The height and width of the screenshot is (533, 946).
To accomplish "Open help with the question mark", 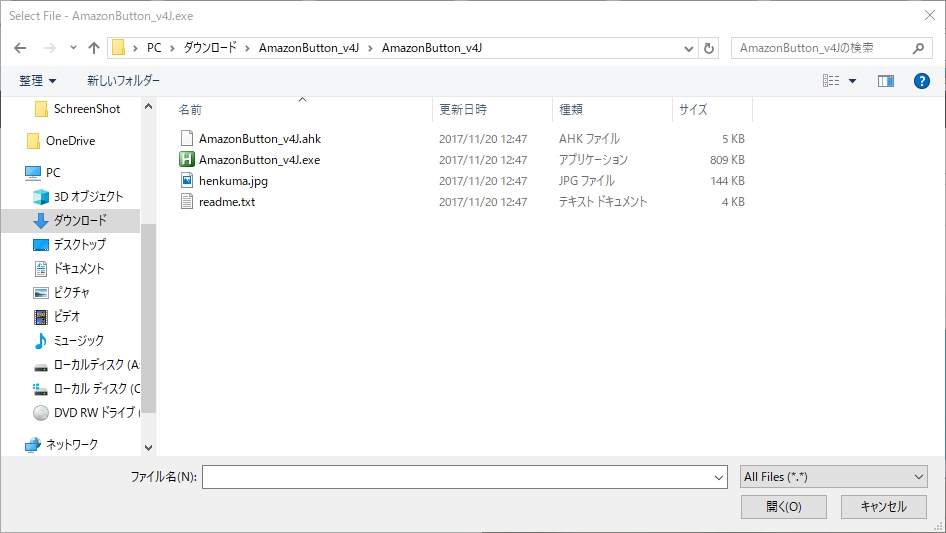I will coord(921,80).
